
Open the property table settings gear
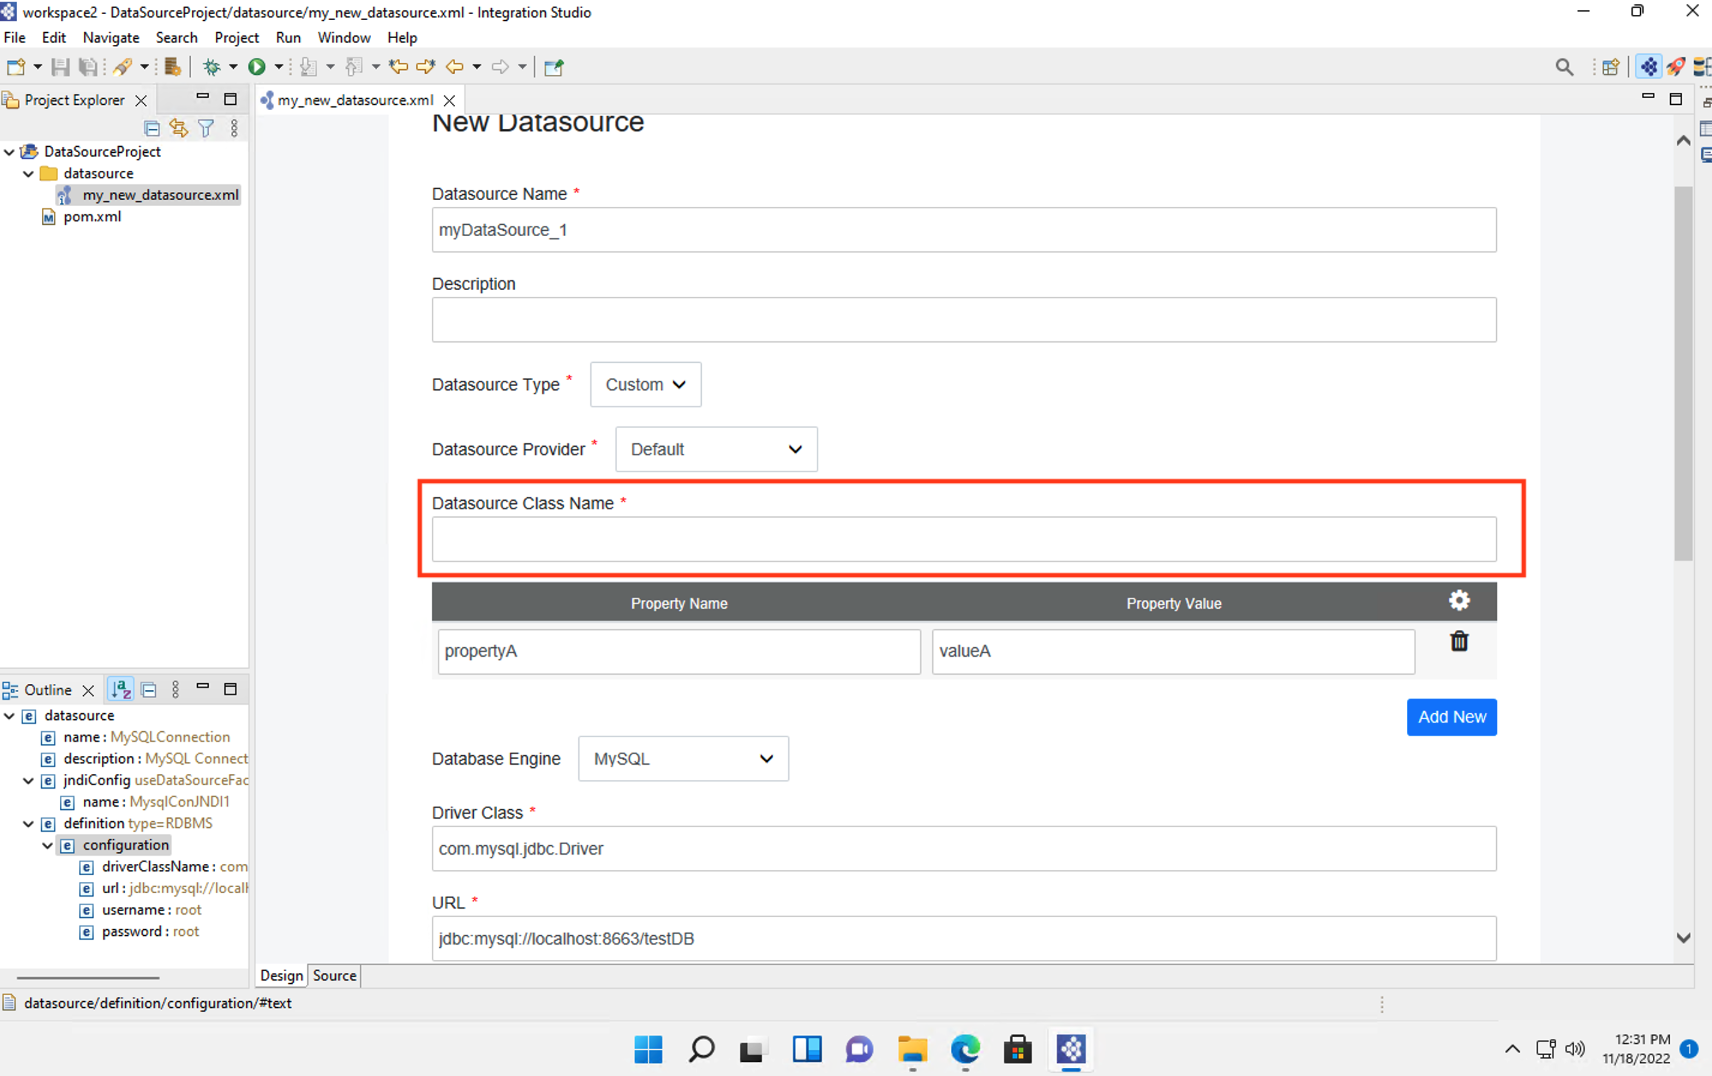click(1459, 600)
